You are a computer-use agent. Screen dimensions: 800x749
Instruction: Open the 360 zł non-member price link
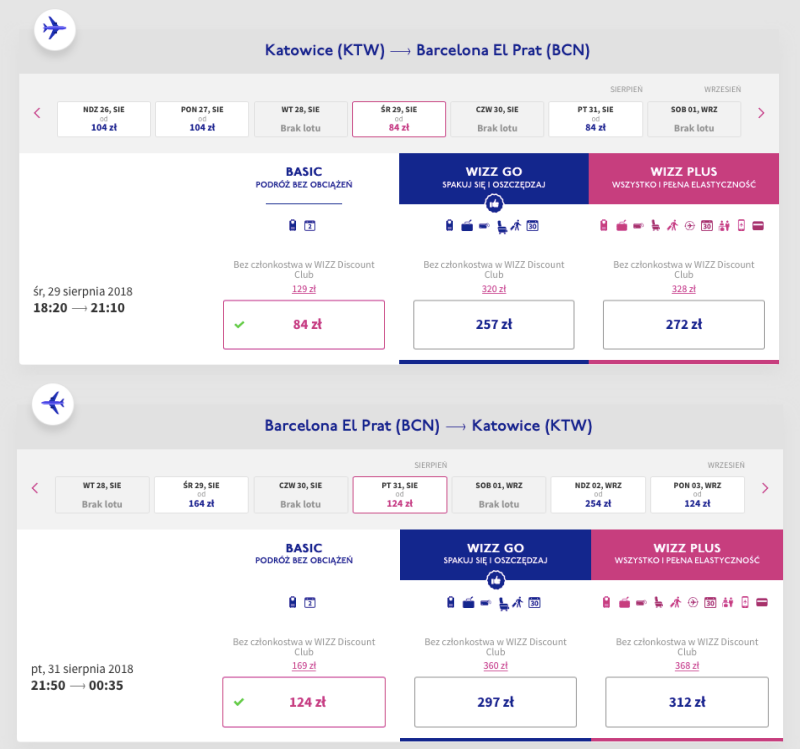click(x=495, y=666)
